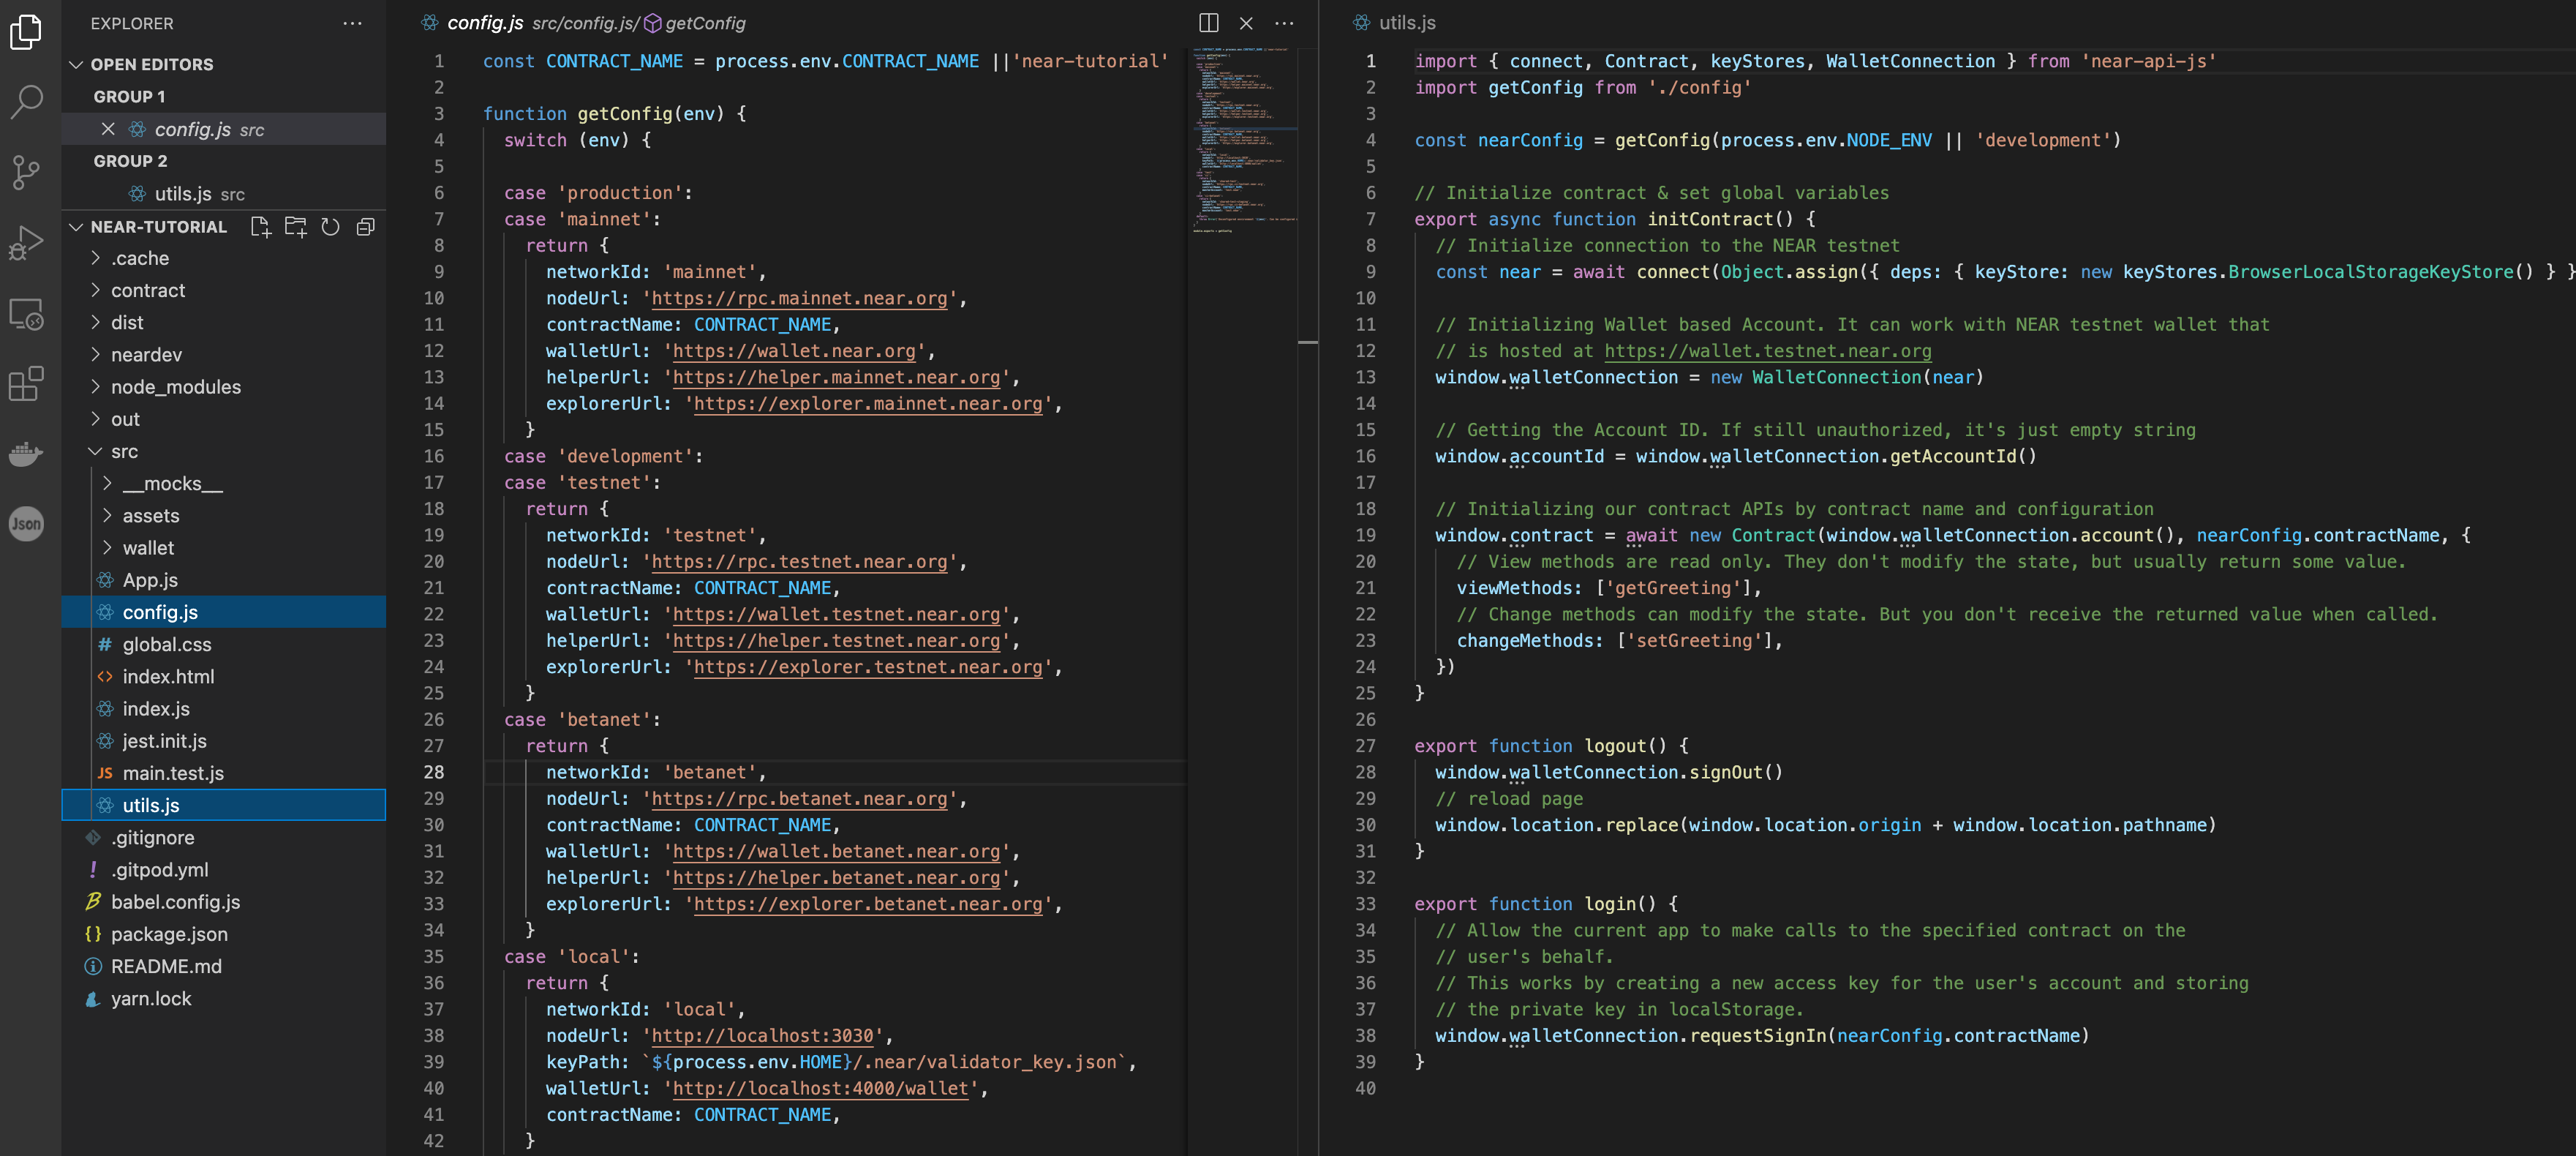2576x1156 pixels.
Task: Refresh the Explorer file tree
Action: pos(331,227)
